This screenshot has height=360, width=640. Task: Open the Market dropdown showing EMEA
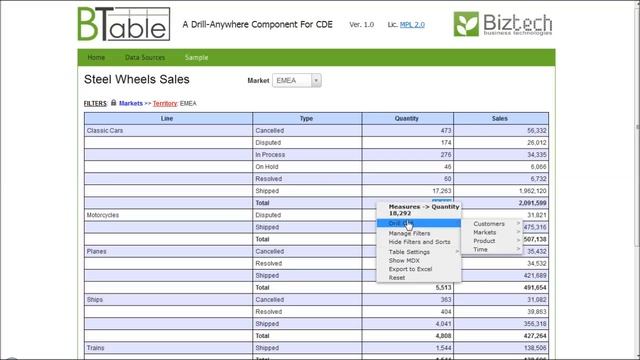(x=297, y=80)
